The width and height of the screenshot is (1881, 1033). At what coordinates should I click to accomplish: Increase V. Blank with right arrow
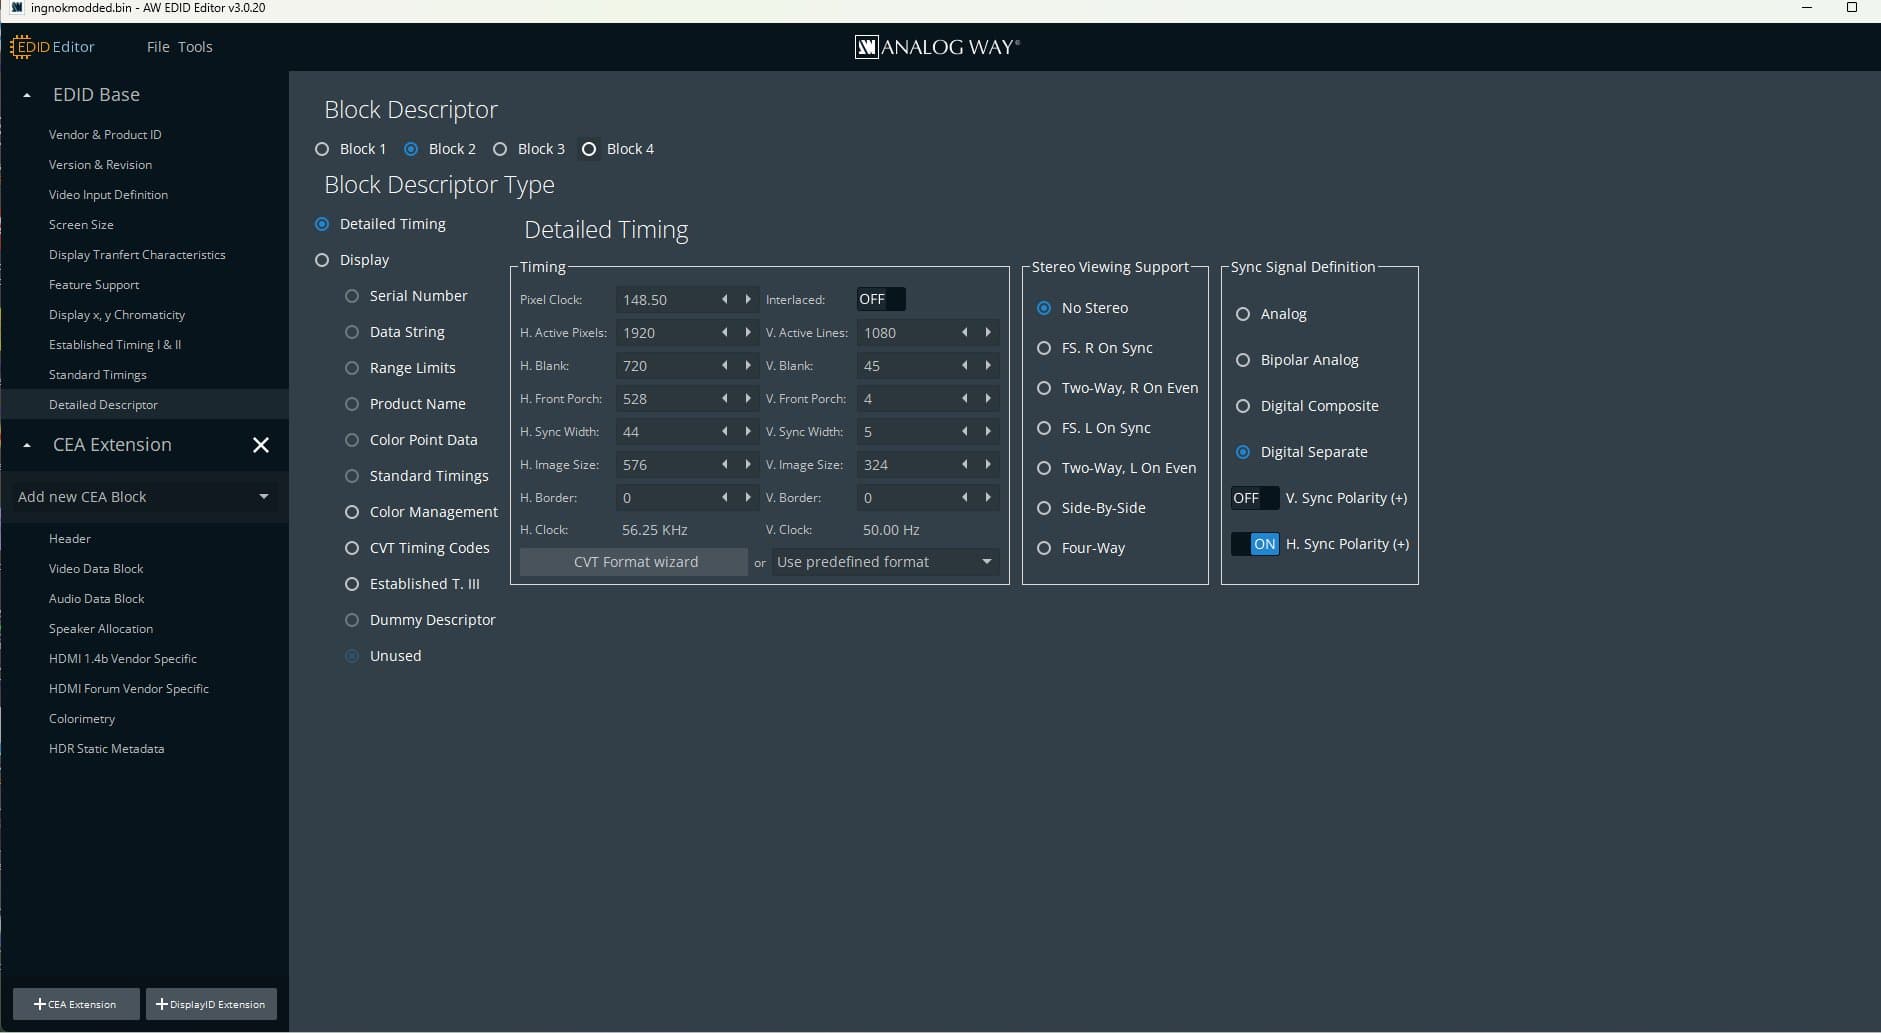pos(988,365)
